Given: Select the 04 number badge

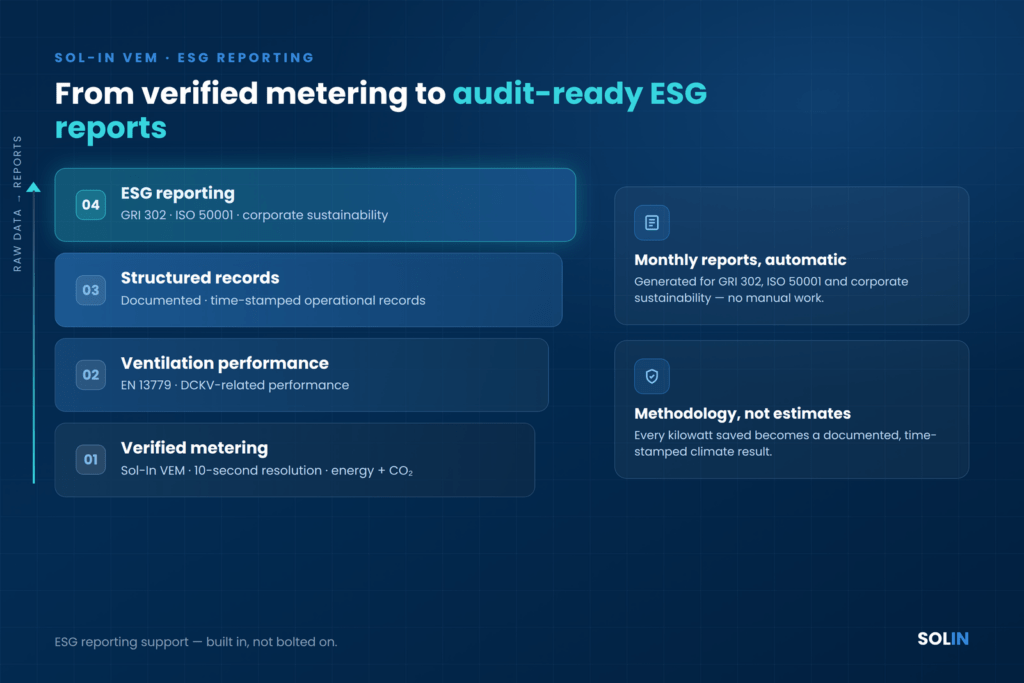Looking at the screenshot, I should coord(91,205).
